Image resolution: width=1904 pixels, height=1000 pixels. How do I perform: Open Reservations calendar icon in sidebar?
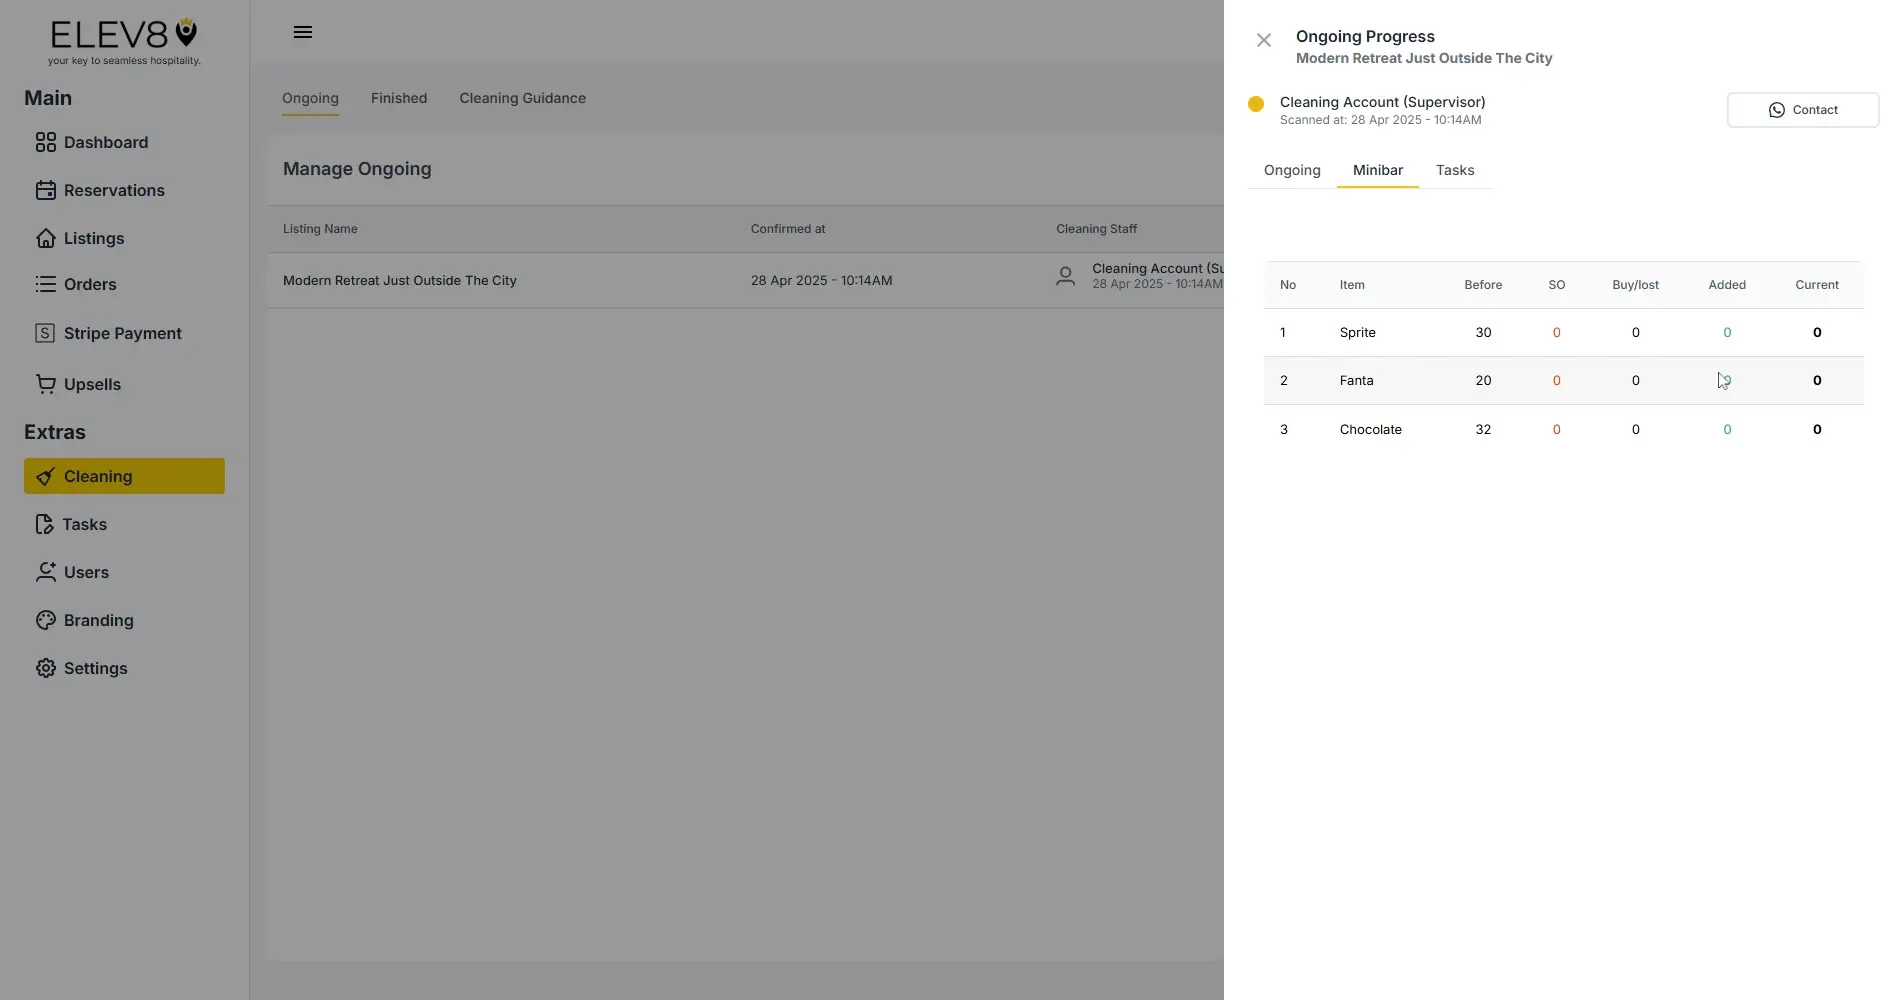[x=45, y=190]
